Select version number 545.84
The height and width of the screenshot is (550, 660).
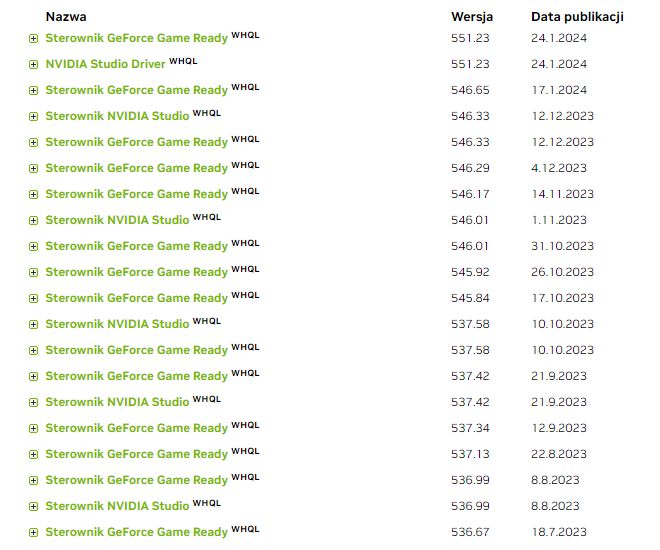470,298
